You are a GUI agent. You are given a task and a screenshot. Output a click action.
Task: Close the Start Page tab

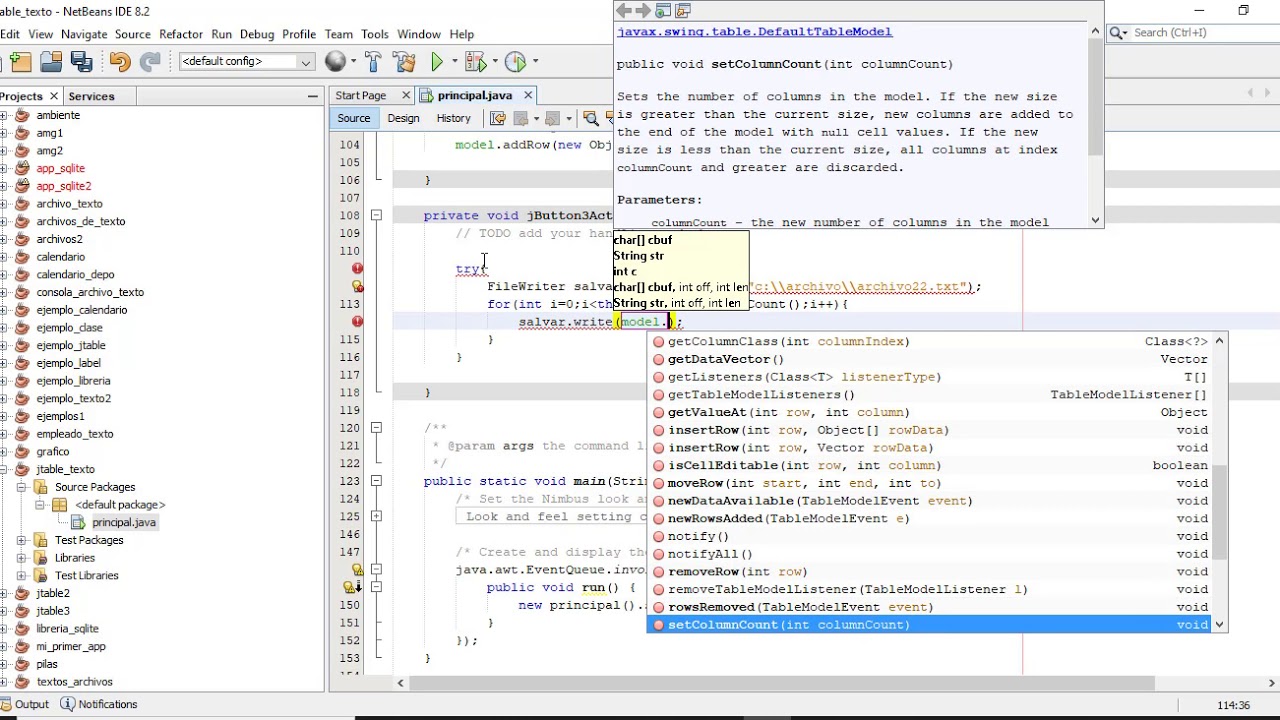click(x=406, y=96)
